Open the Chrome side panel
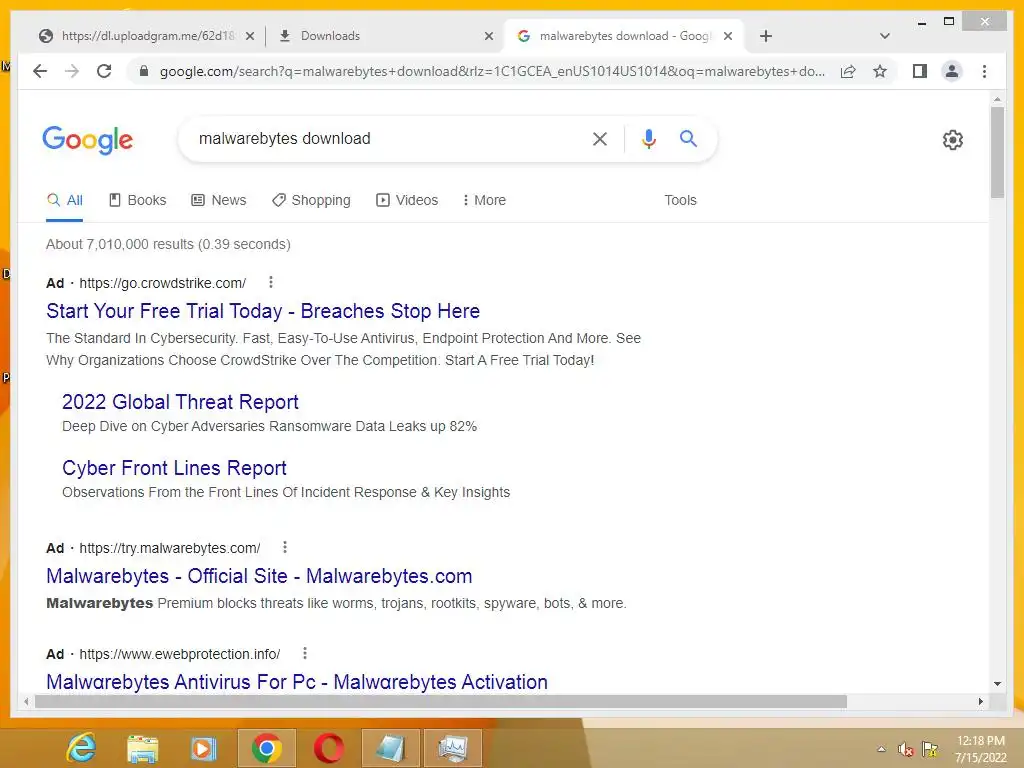1024x768 pixels. click(x=920, y=71)
